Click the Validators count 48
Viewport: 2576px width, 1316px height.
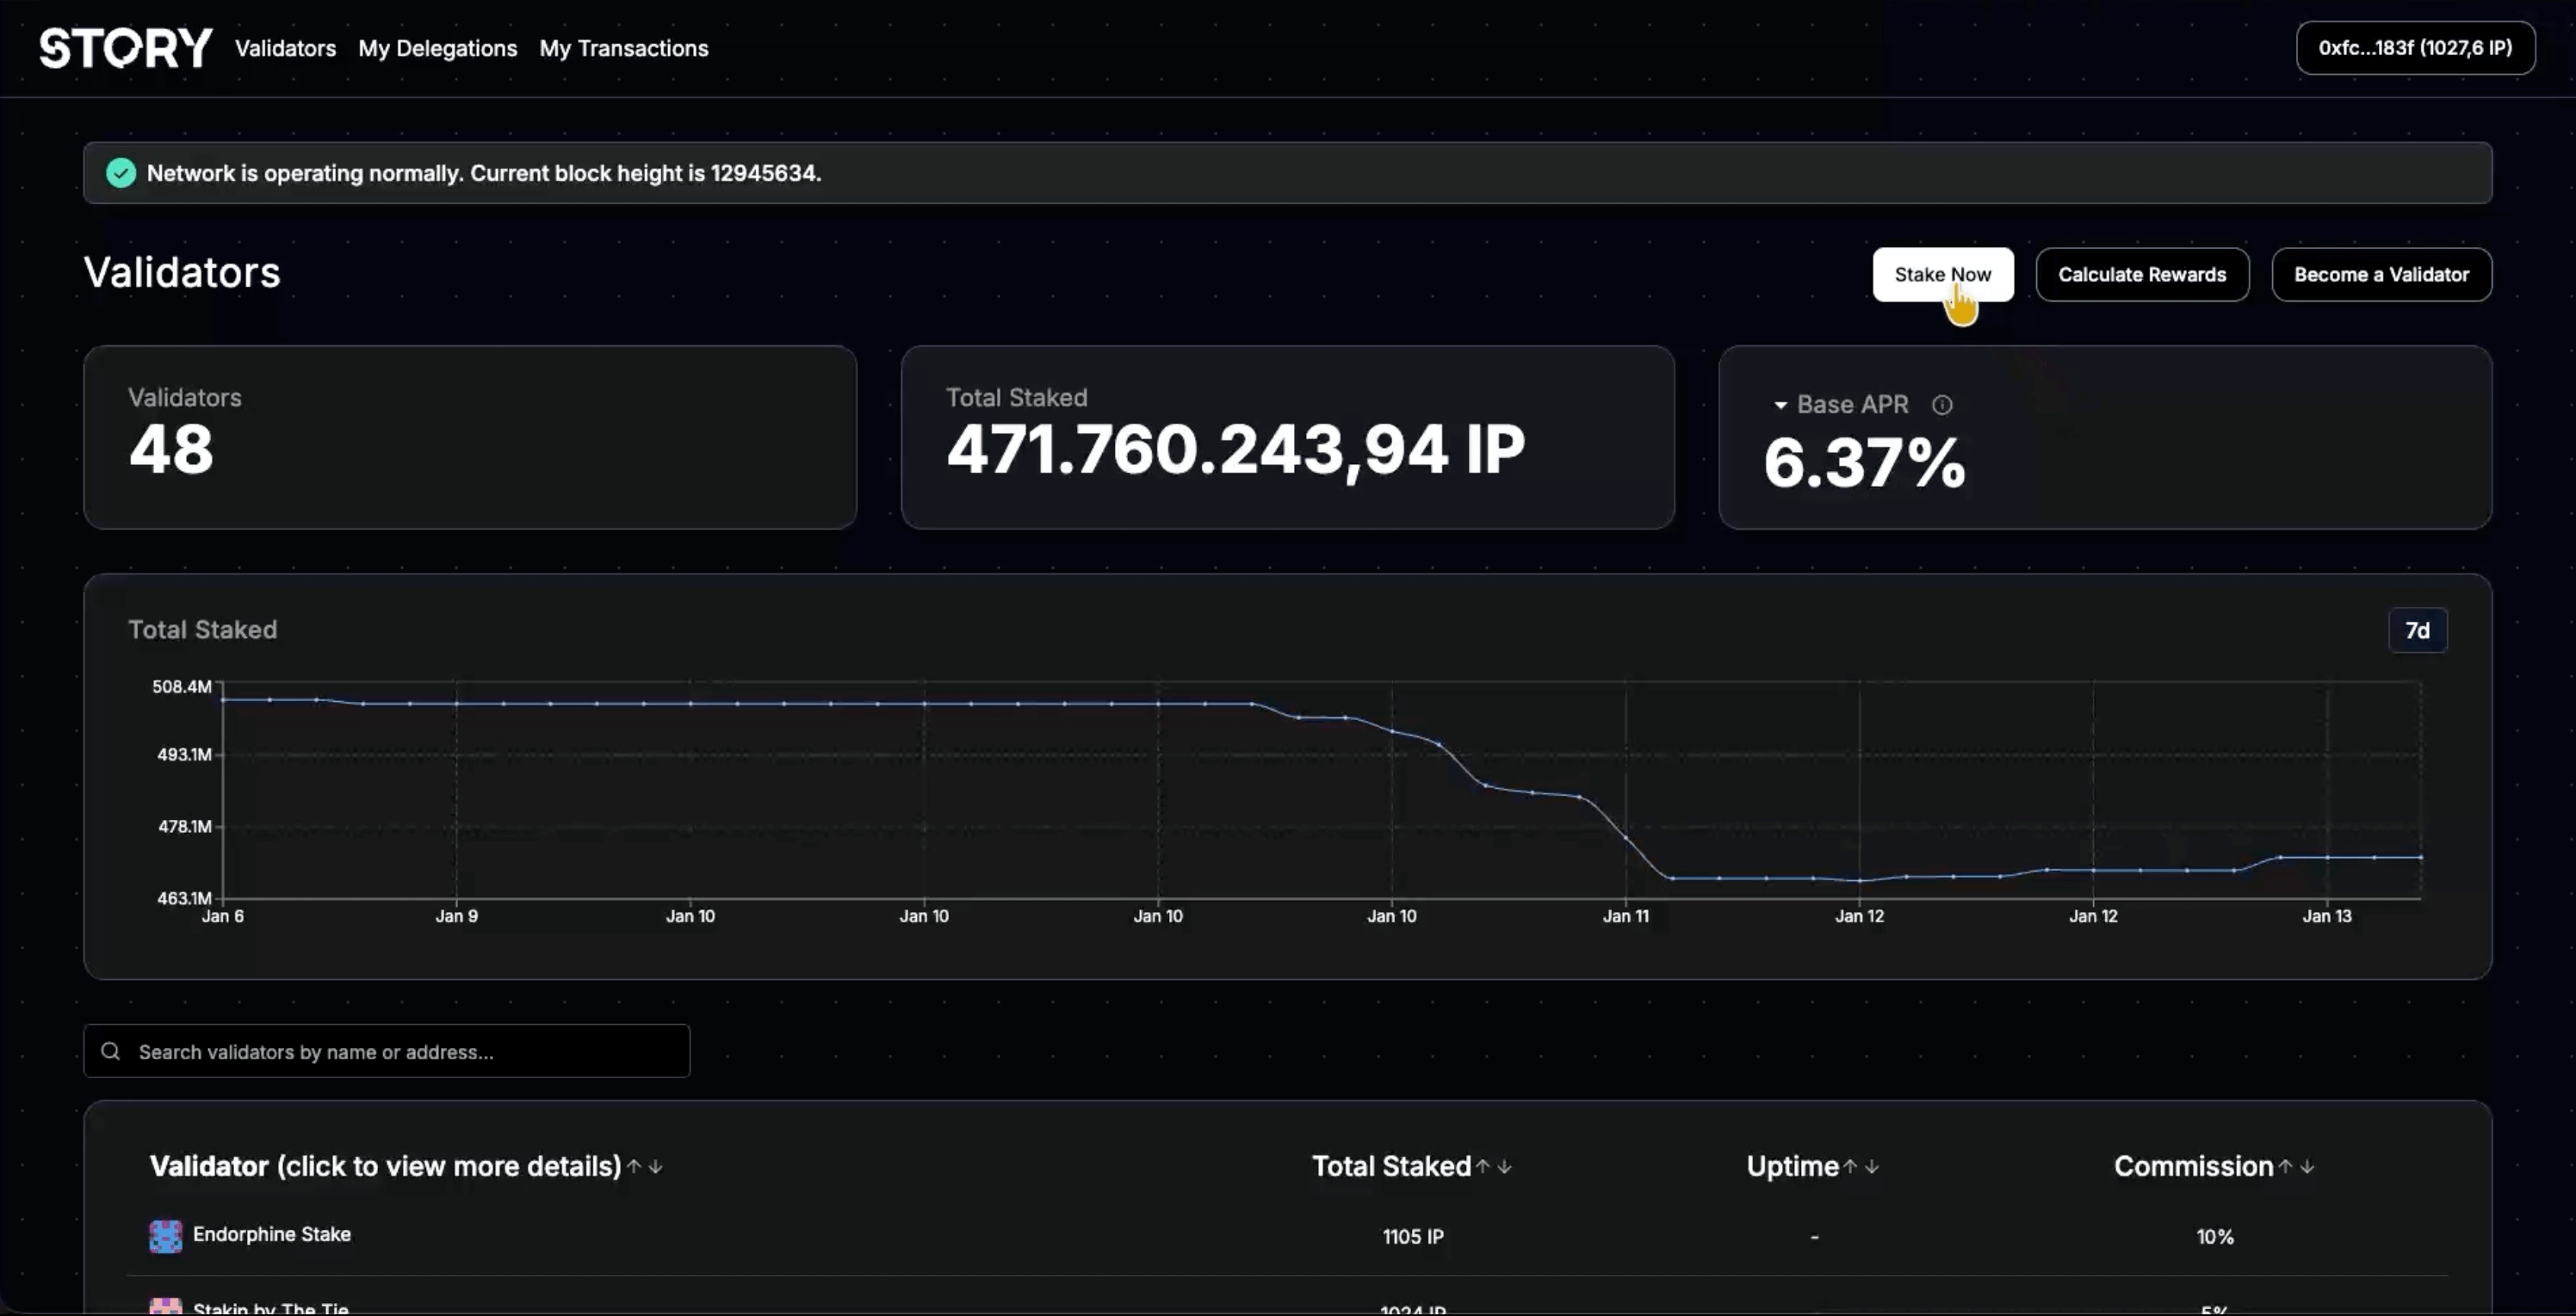click(x=171, y=449)
